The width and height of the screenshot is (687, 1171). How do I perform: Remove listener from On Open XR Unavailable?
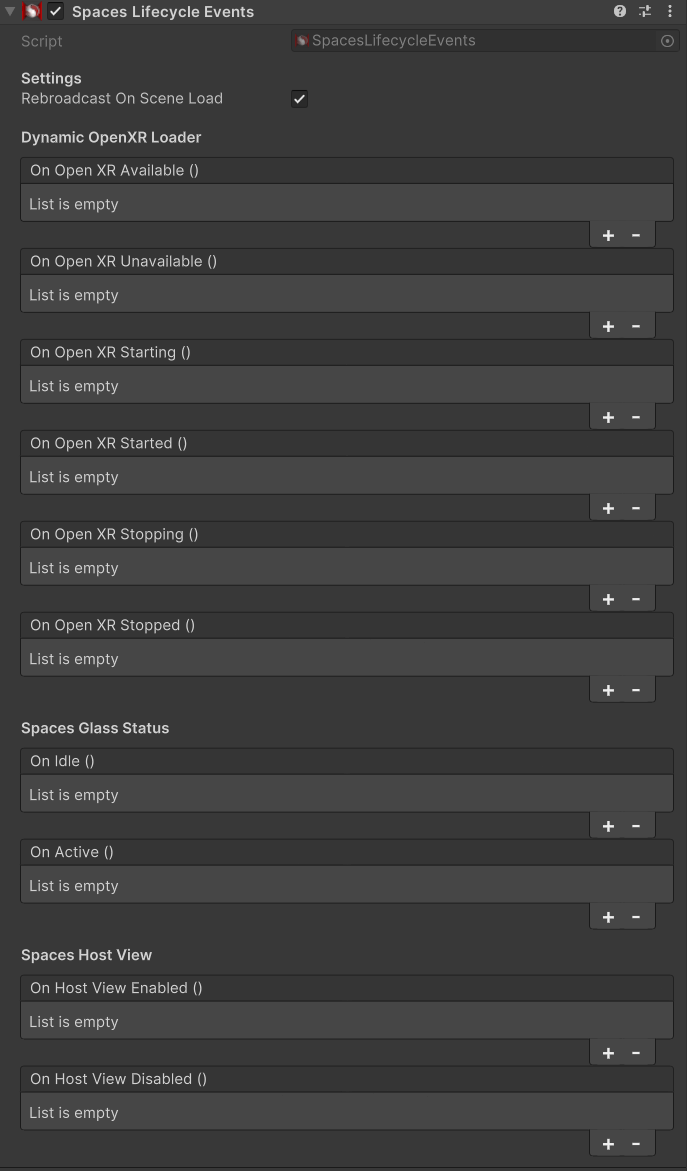[636, 326]
